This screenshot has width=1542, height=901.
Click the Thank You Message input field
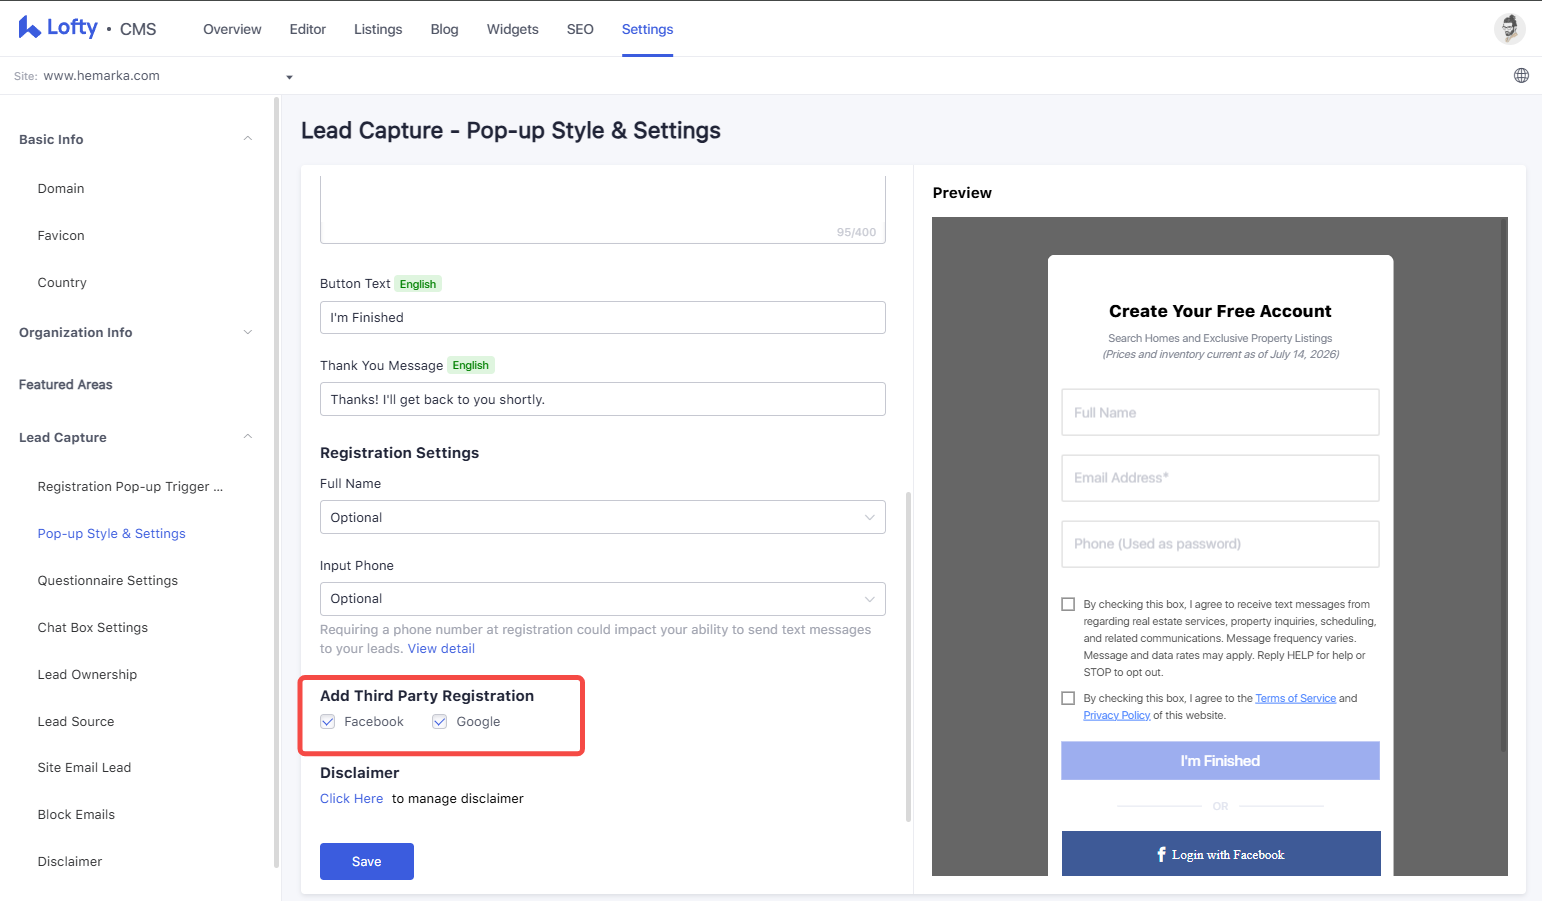602,399
